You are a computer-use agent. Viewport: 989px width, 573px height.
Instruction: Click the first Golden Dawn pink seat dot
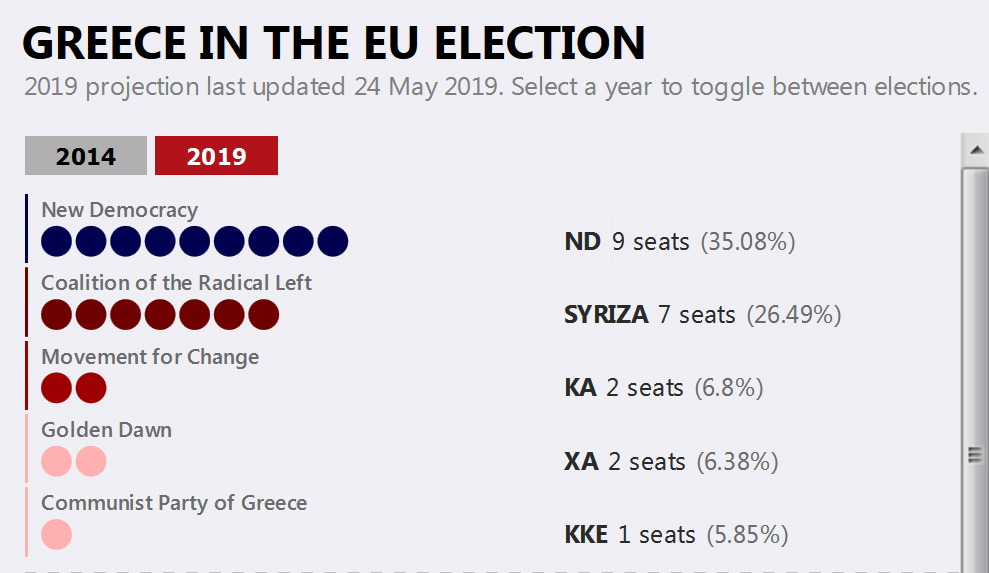point(57,461)
